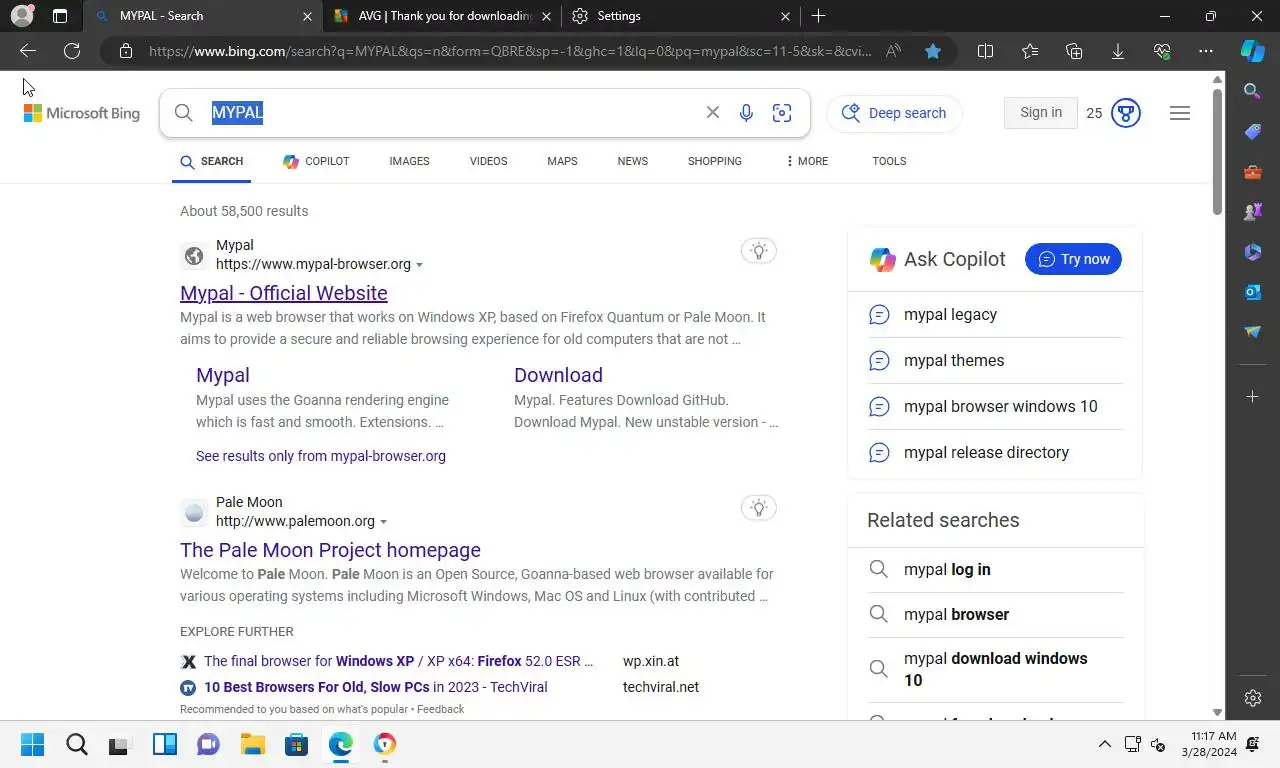Show insights lightbulb for Mypal result
1280x768 pixels.
759,251
